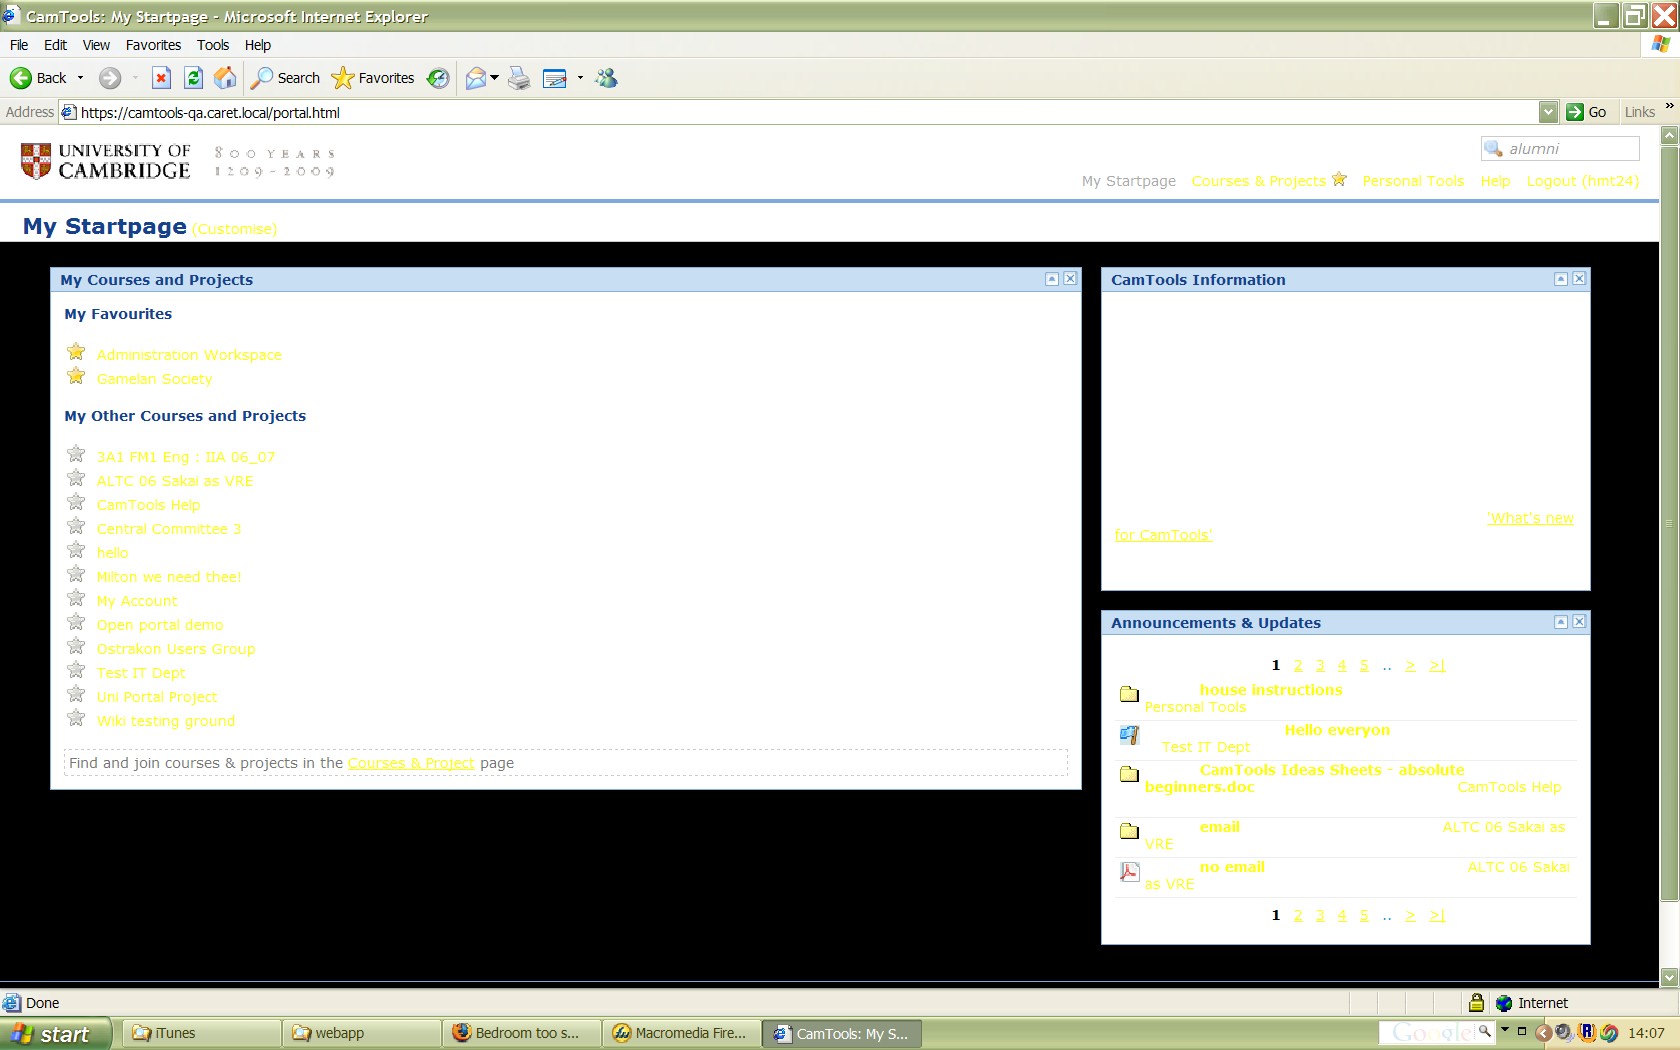This screenshot has width=1680, height=1050.
Task: Click the Go button
Action: tap(1587, 112)
